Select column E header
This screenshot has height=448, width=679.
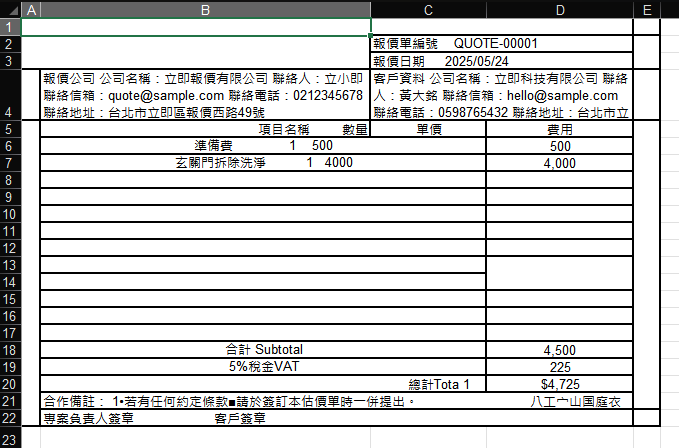[x=647, y=10]
